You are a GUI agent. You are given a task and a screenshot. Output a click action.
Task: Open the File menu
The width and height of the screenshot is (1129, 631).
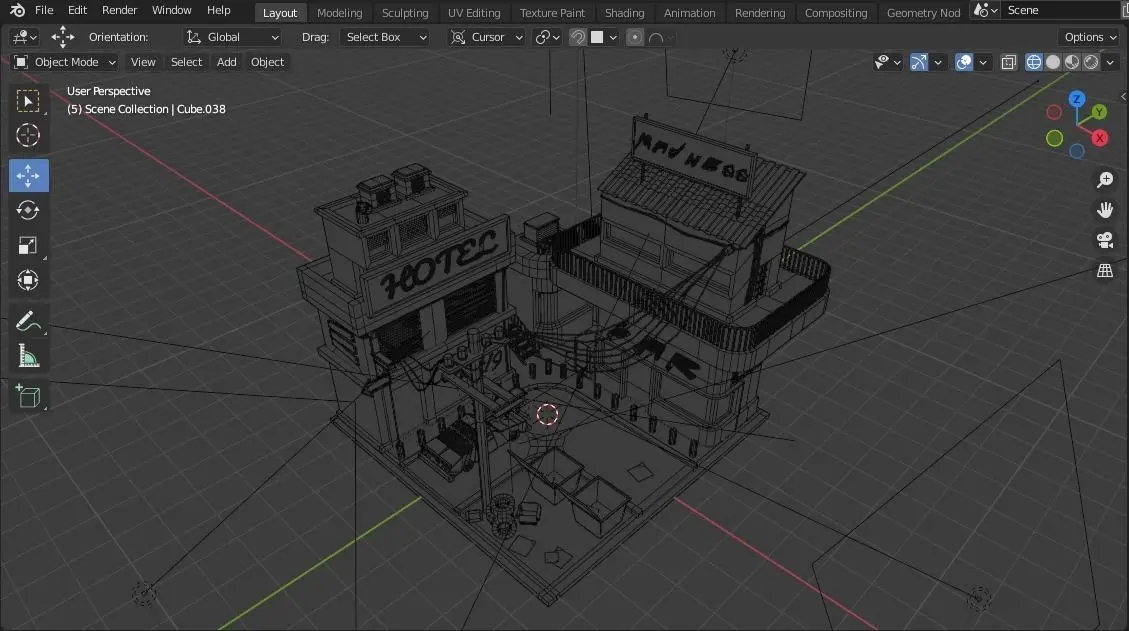(44, 10)
